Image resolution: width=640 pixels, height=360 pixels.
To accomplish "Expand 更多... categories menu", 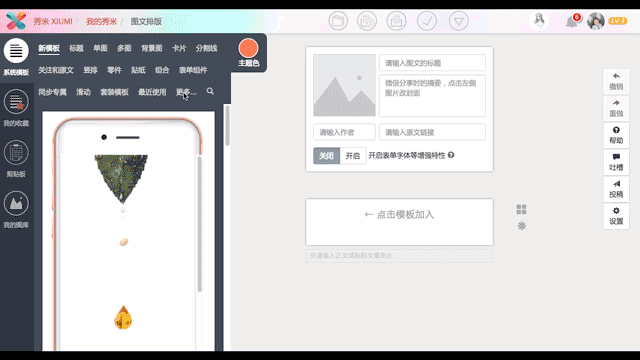I will 186,92.
